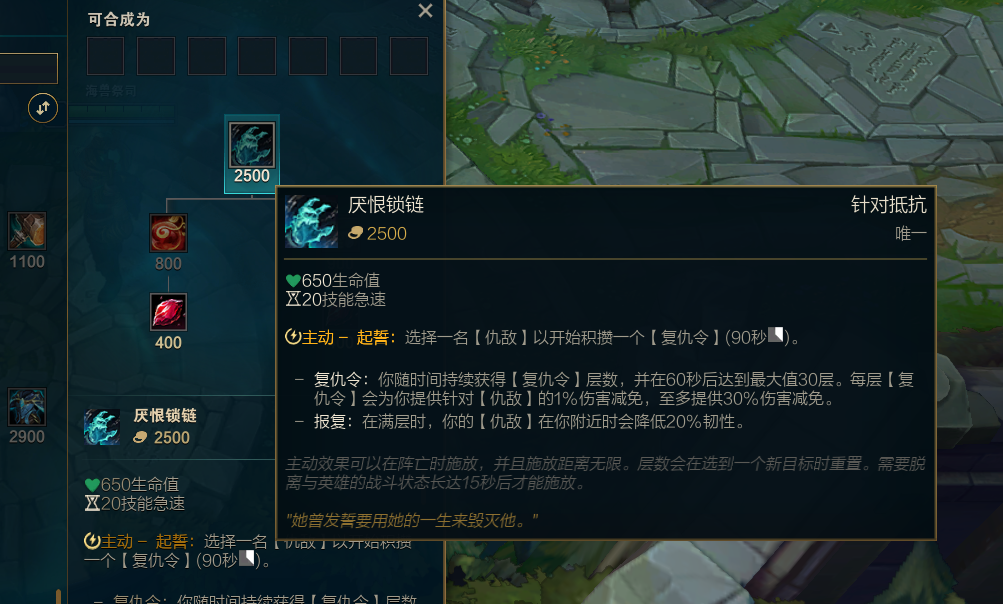Image resolution: width=1003 pixels, height=604 pixels.
Task: Click the scrollbar handle at panel's bottom left
Action: point(58,596)
